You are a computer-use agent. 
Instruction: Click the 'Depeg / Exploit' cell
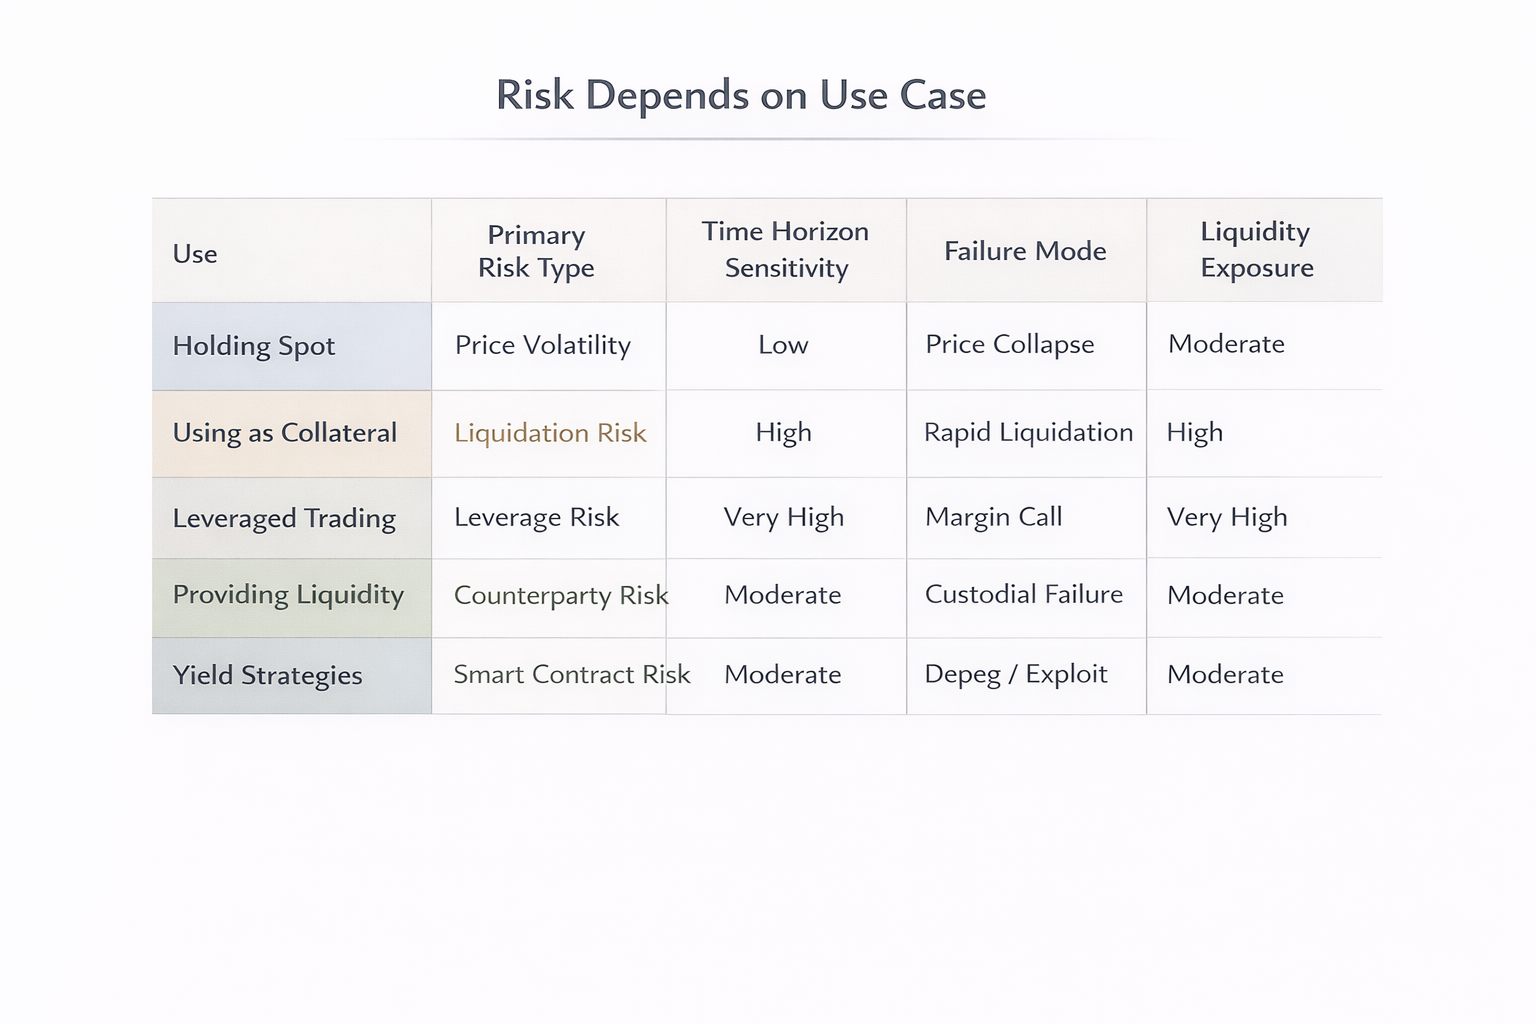coord(1016,674)
